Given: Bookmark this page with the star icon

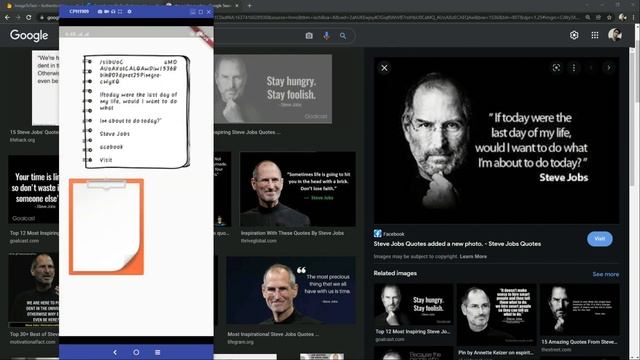Looking at the screenshot, I should (x=609, y=18).
